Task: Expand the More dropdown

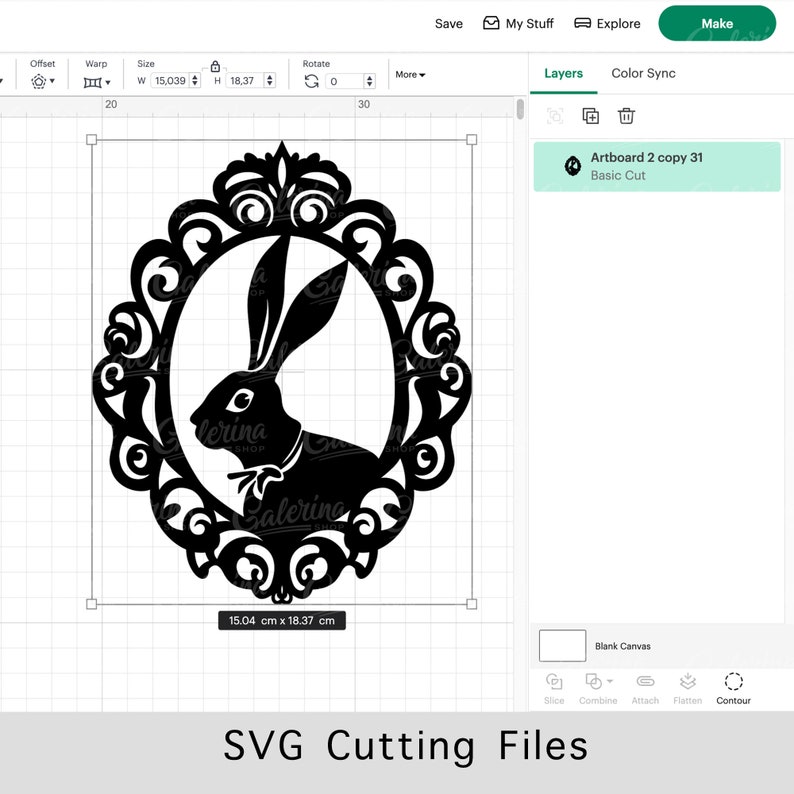Action: (410, 74)
